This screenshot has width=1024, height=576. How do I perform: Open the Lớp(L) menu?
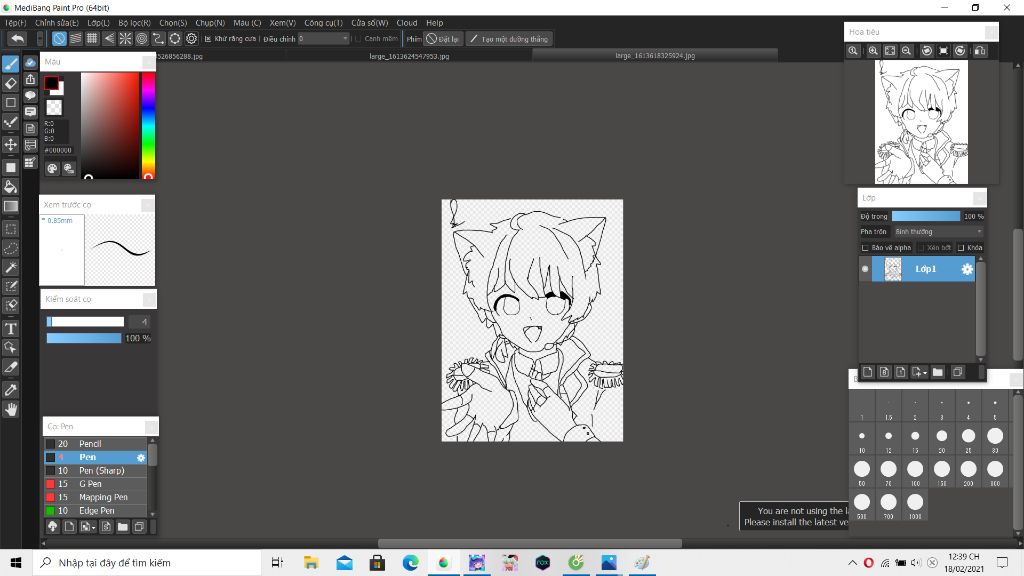[x=99, y=23]
